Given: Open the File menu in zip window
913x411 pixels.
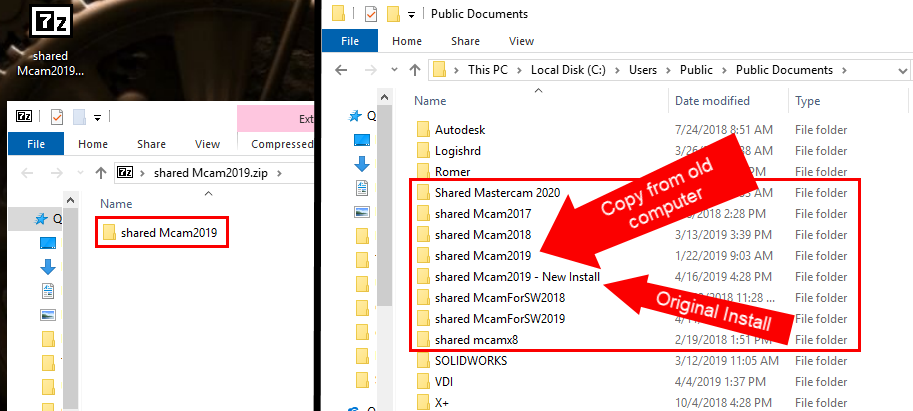Looking at the screenshot, I should [x=36, y=144].
